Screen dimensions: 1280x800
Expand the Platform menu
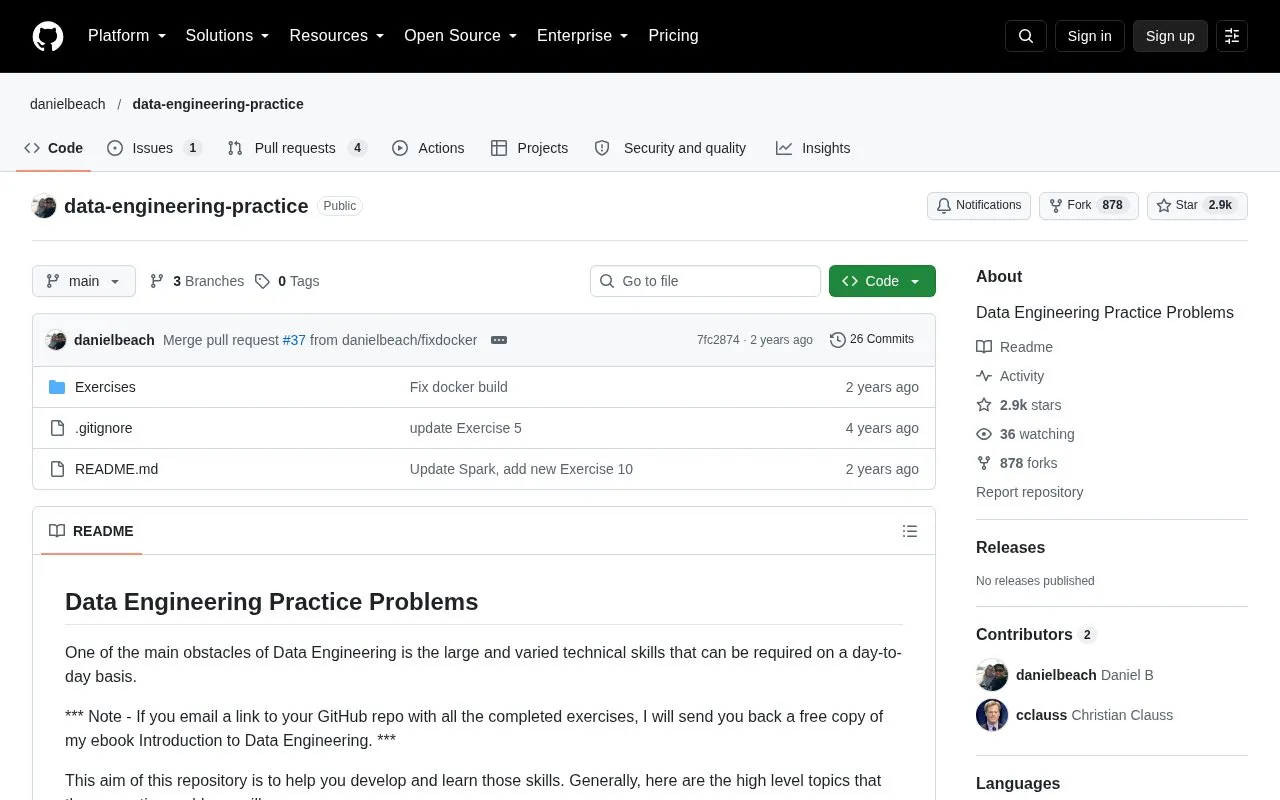coord(127,36)
